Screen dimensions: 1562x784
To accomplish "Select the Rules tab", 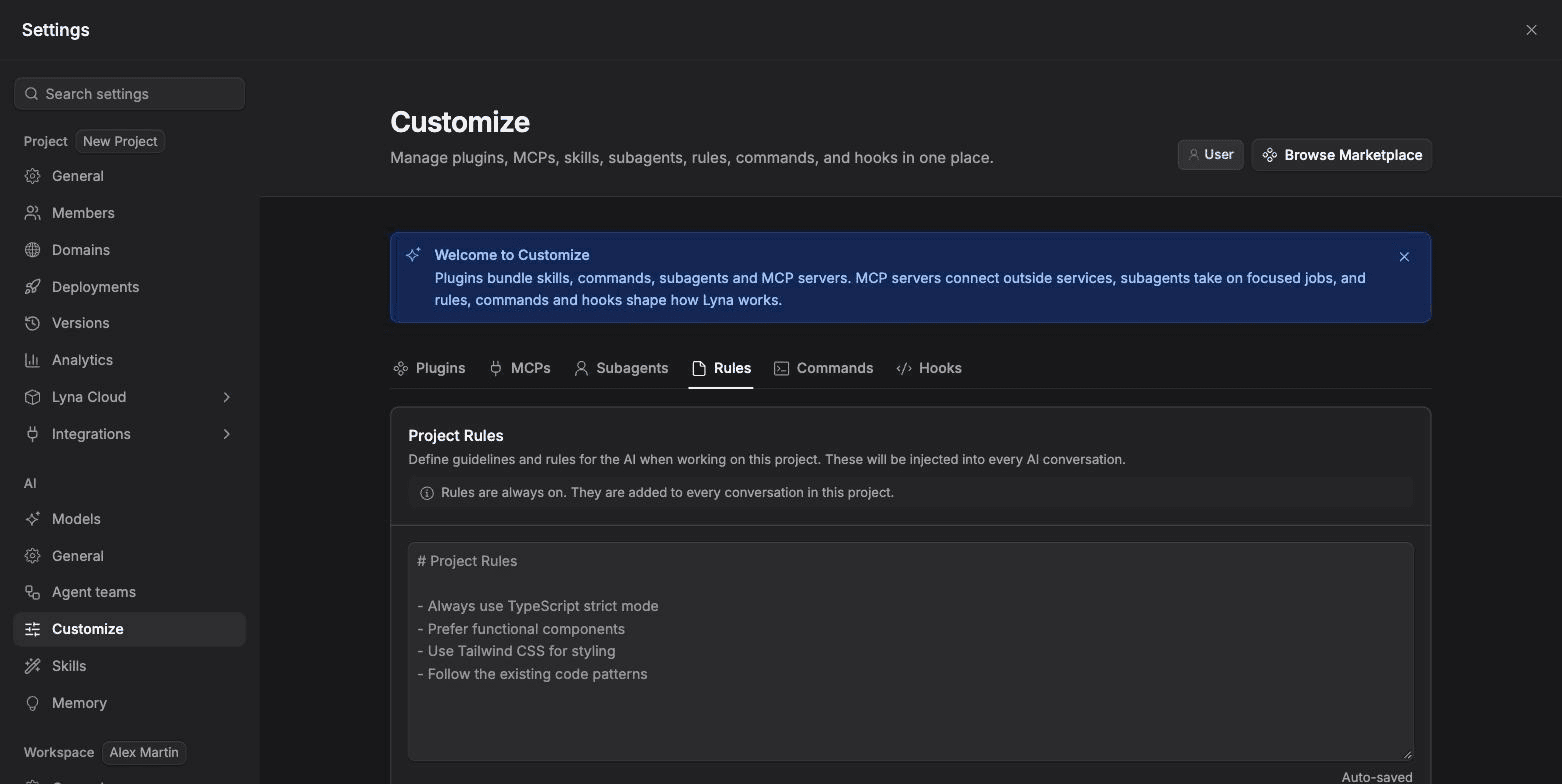I will 721,368.
